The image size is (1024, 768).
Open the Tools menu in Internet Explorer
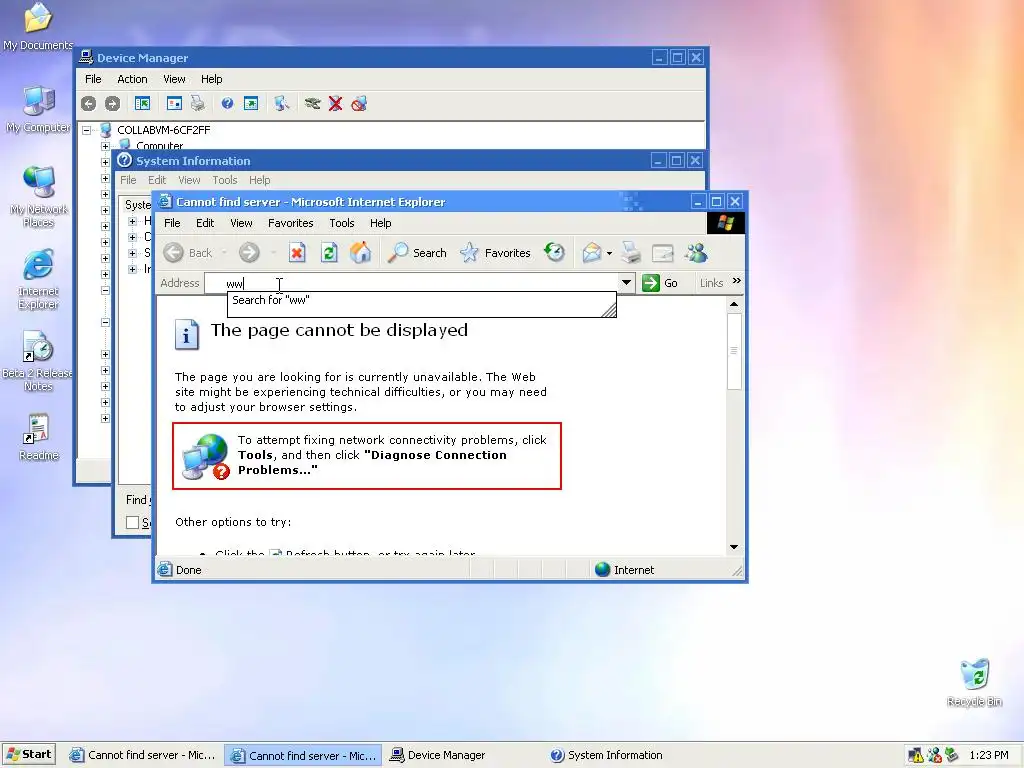point(342,223)
